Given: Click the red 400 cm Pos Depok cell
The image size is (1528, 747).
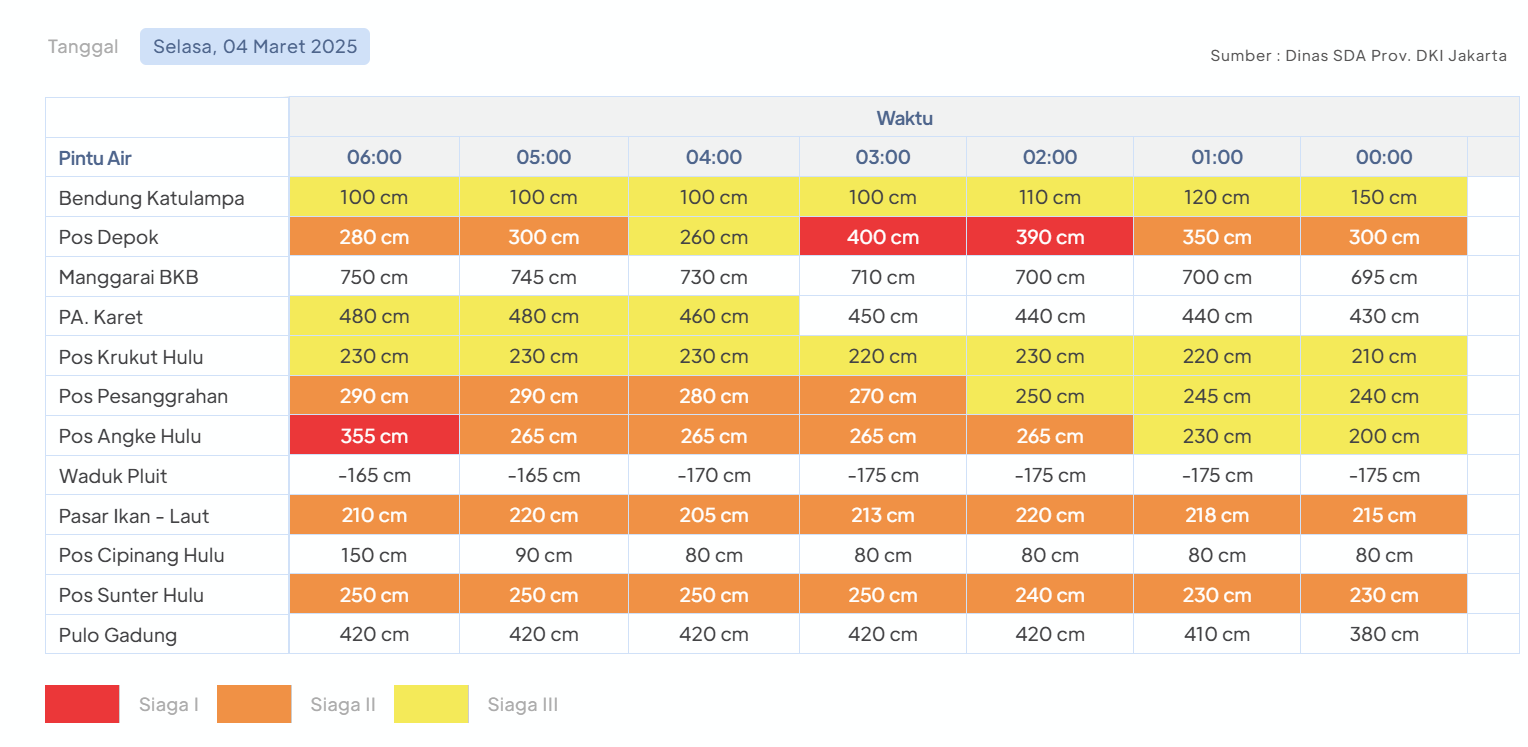Looking at the screenshot, I should (x=882, y=237).
